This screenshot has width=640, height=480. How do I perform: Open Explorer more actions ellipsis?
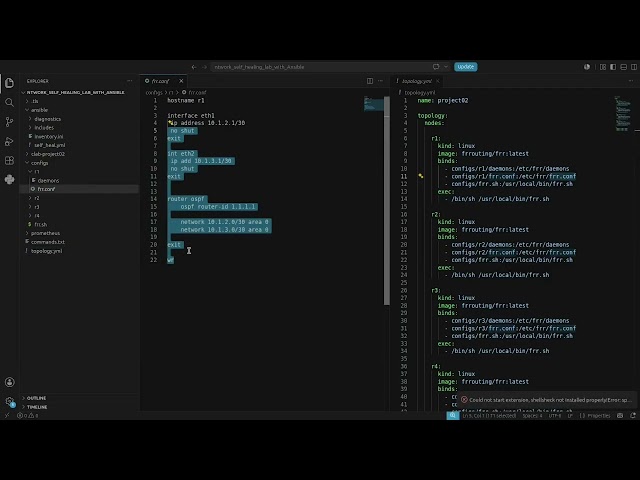(x=130, y=81)
